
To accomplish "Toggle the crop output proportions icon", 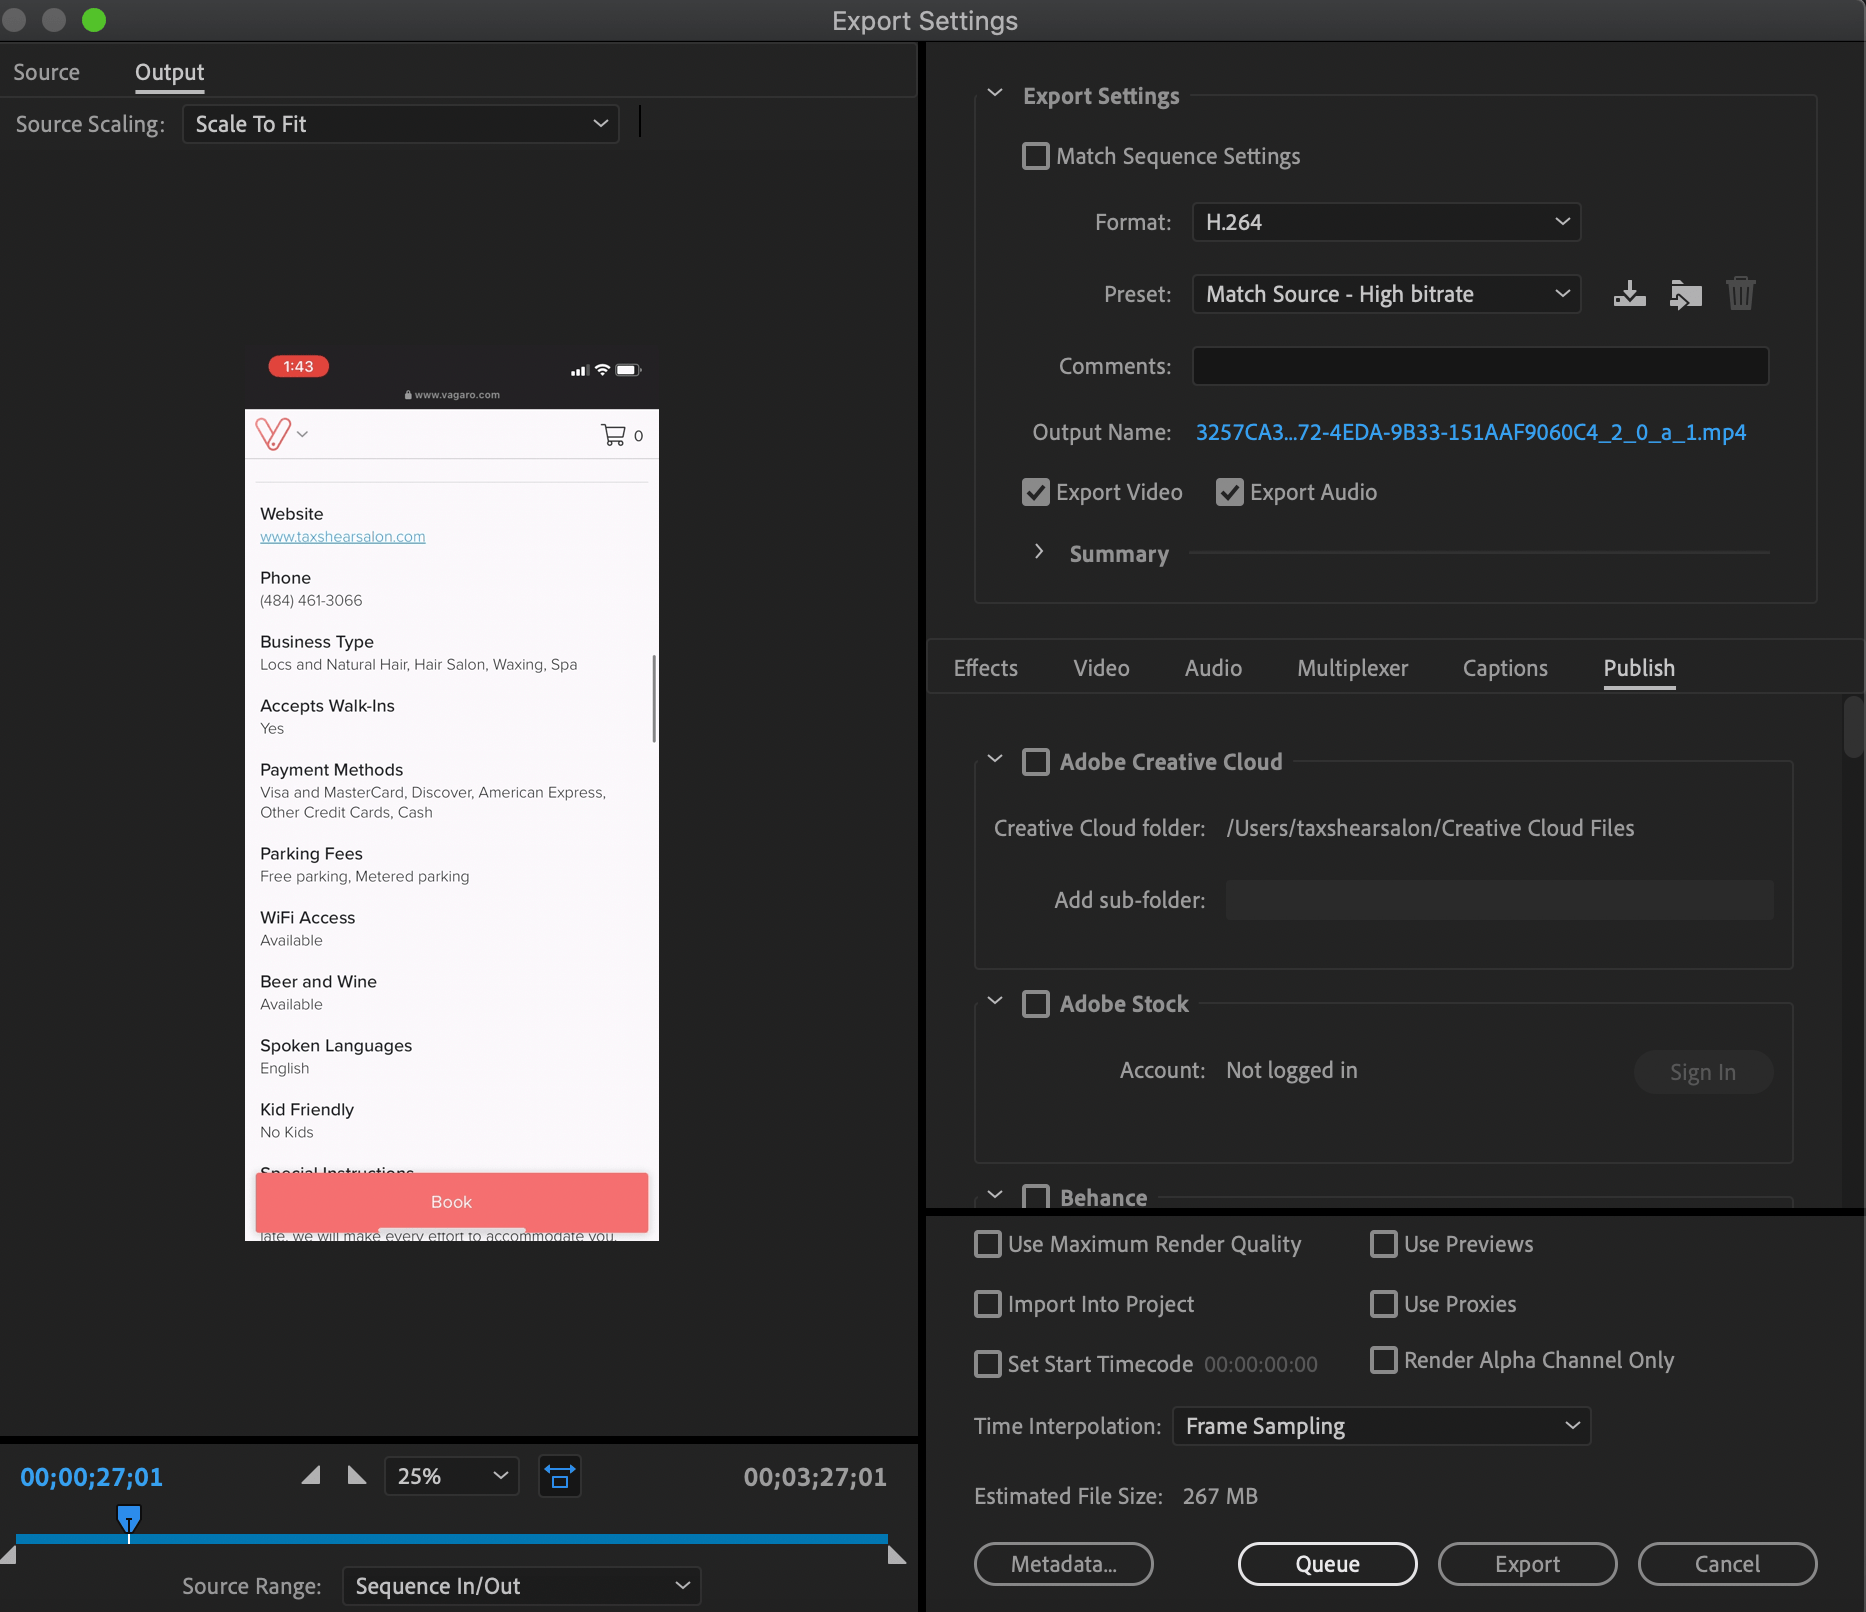I will coord(559,1475).
